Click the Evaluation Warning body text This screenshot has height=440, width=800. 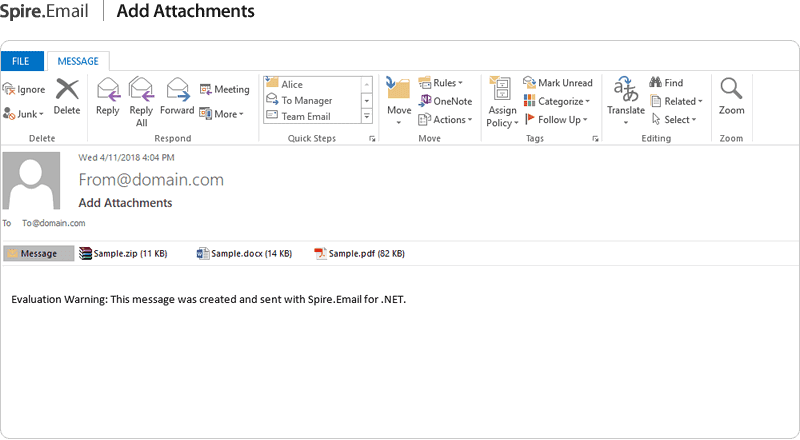tap(209, 300)
